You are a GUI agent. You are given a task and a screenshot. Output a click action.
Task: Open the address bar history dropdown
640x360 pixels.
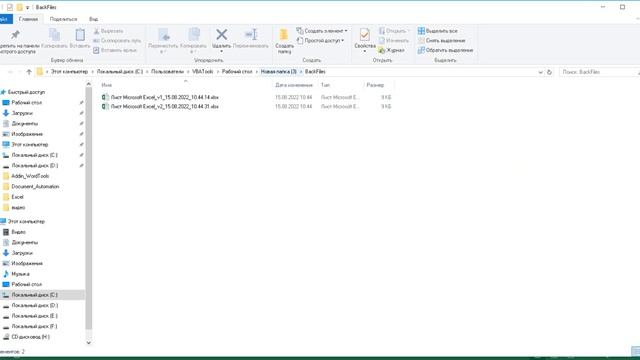coord(540,72)
